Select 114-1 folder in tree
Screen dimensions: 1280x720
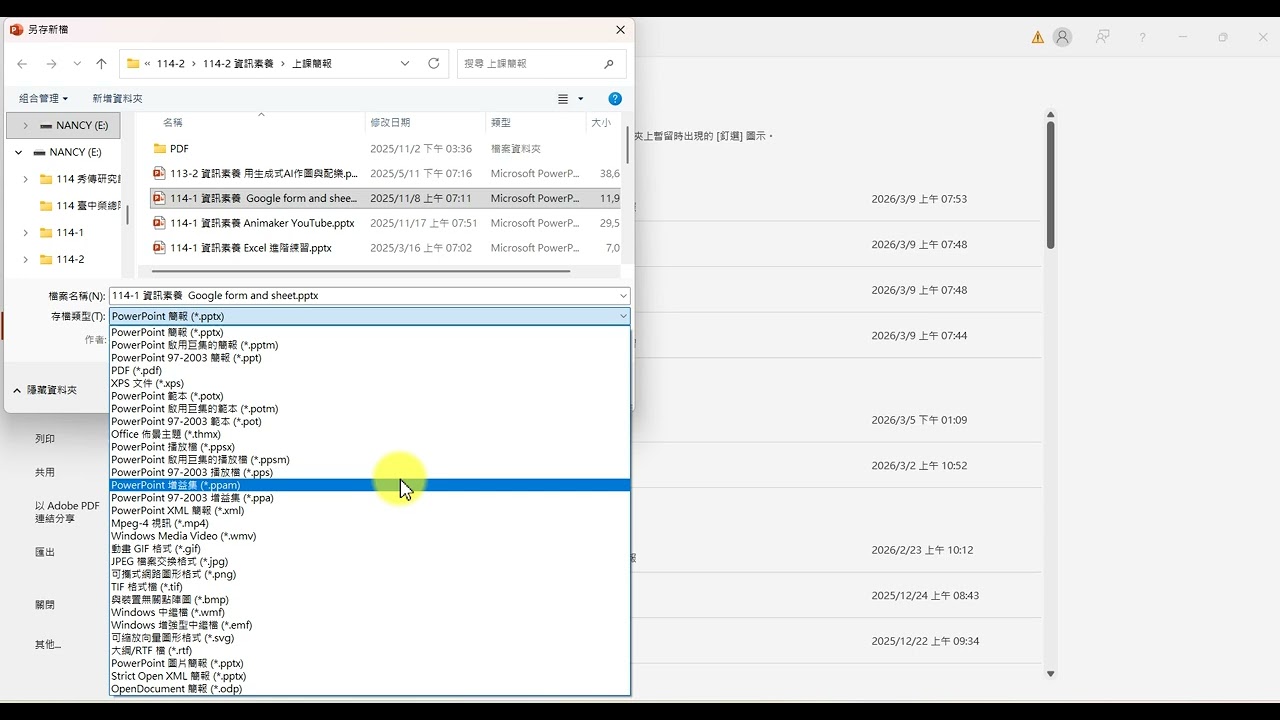[62, 232]
